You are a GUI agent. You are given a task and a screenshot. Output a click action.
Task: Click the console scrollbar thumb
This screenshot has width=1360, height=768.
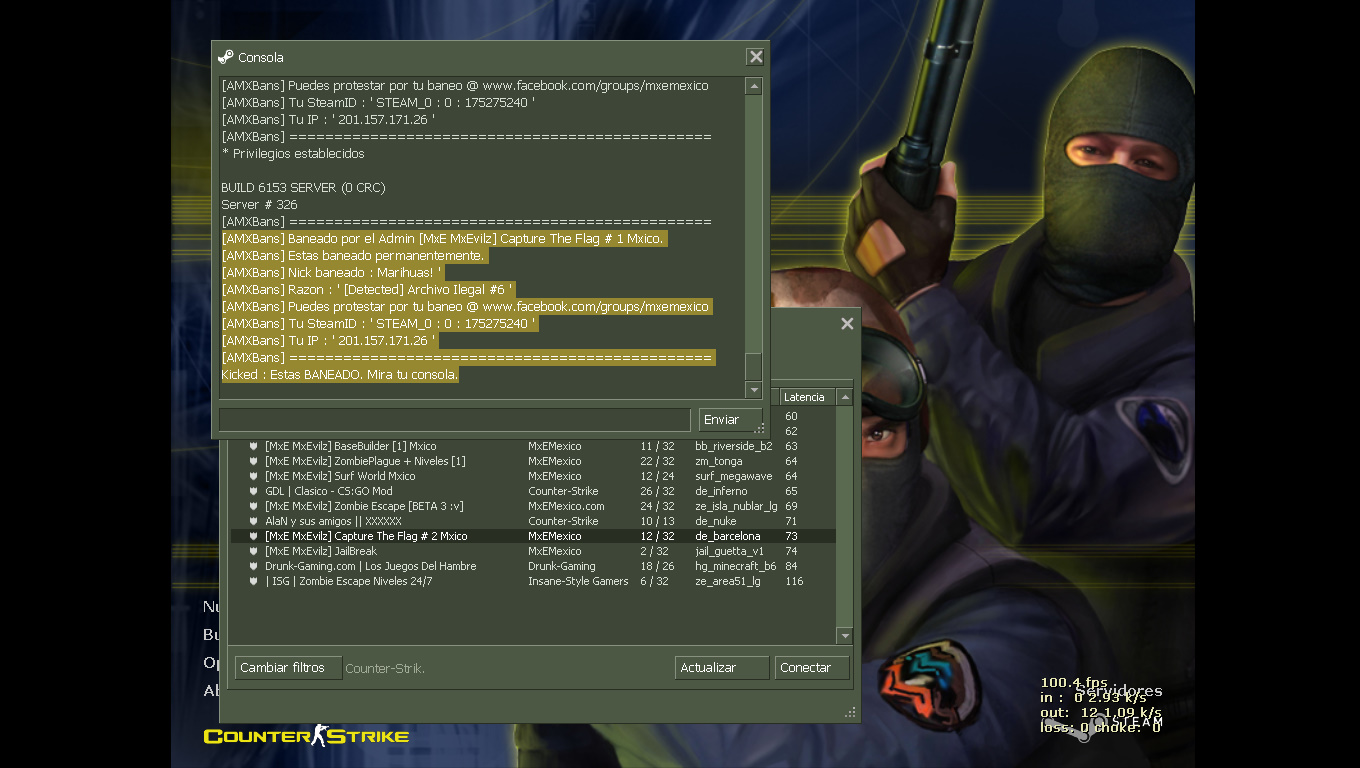coord(754,367)
